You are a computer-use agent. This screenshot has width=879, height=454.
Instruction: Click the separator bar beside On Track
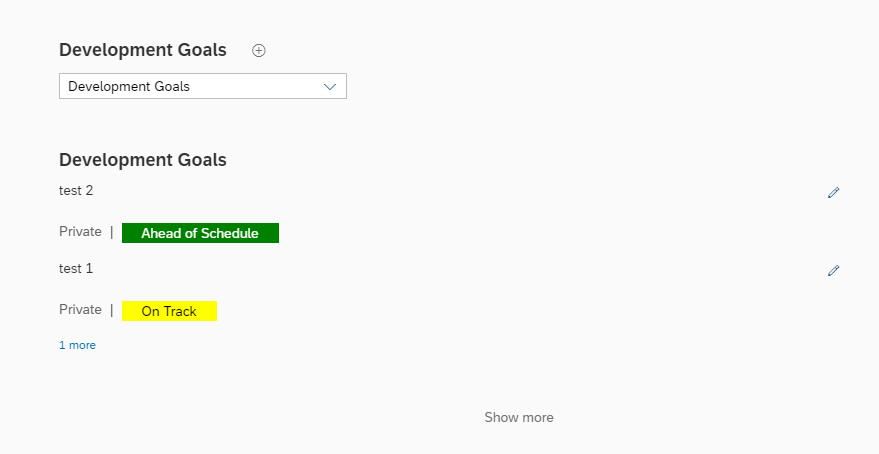coord(112,309)
